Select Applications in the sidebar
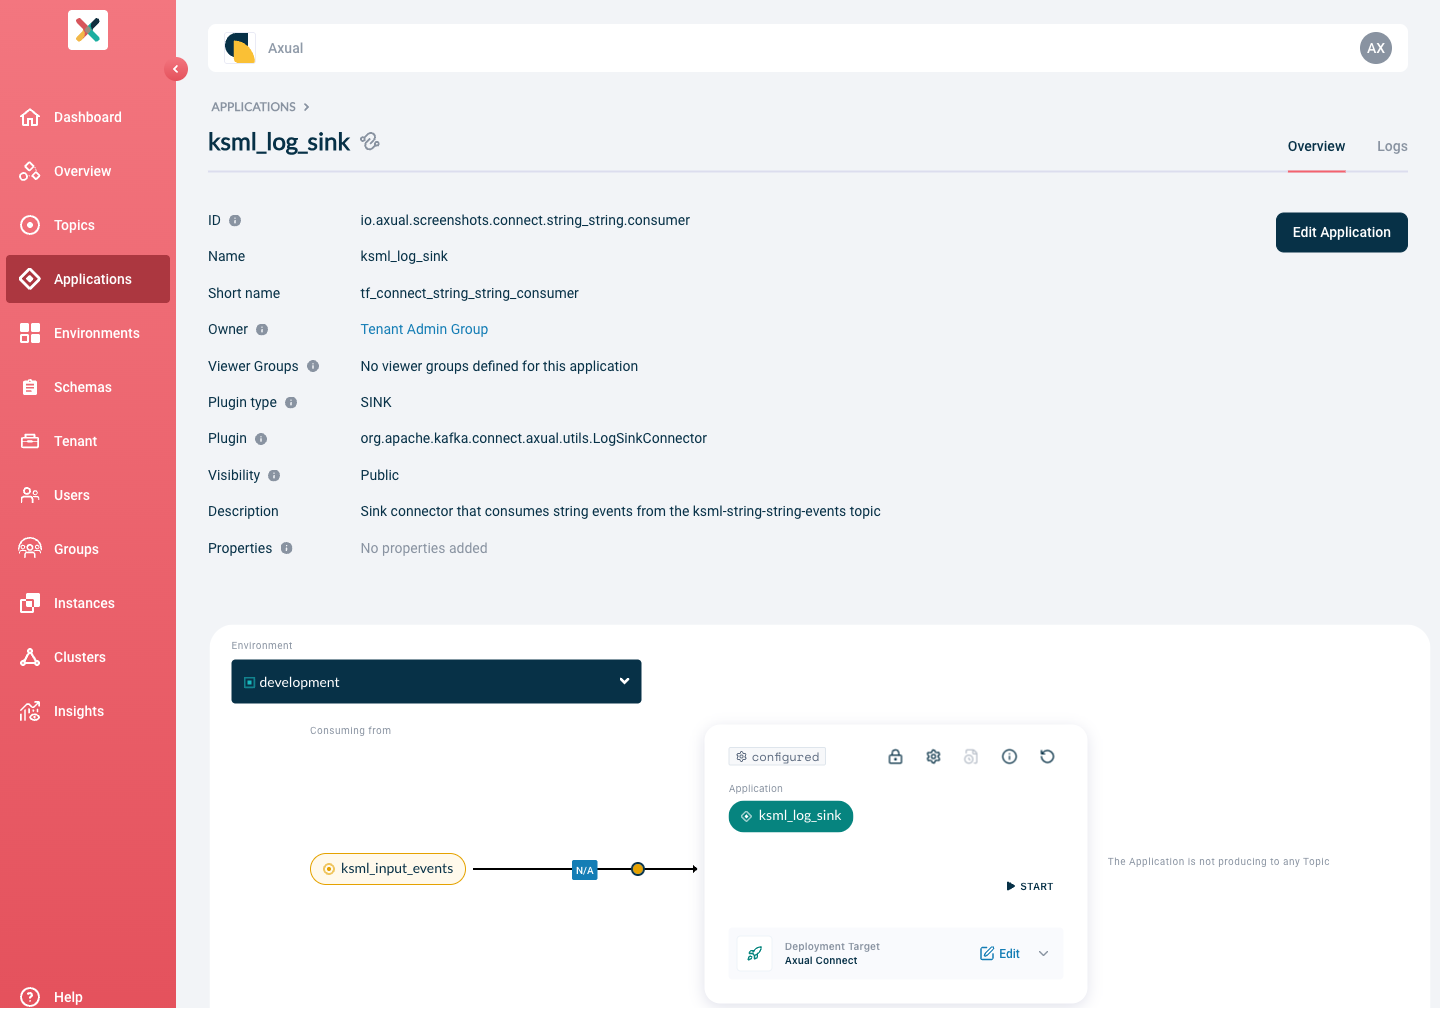The height and width of the screenshot is (1024, 1440). click(88, 279)
